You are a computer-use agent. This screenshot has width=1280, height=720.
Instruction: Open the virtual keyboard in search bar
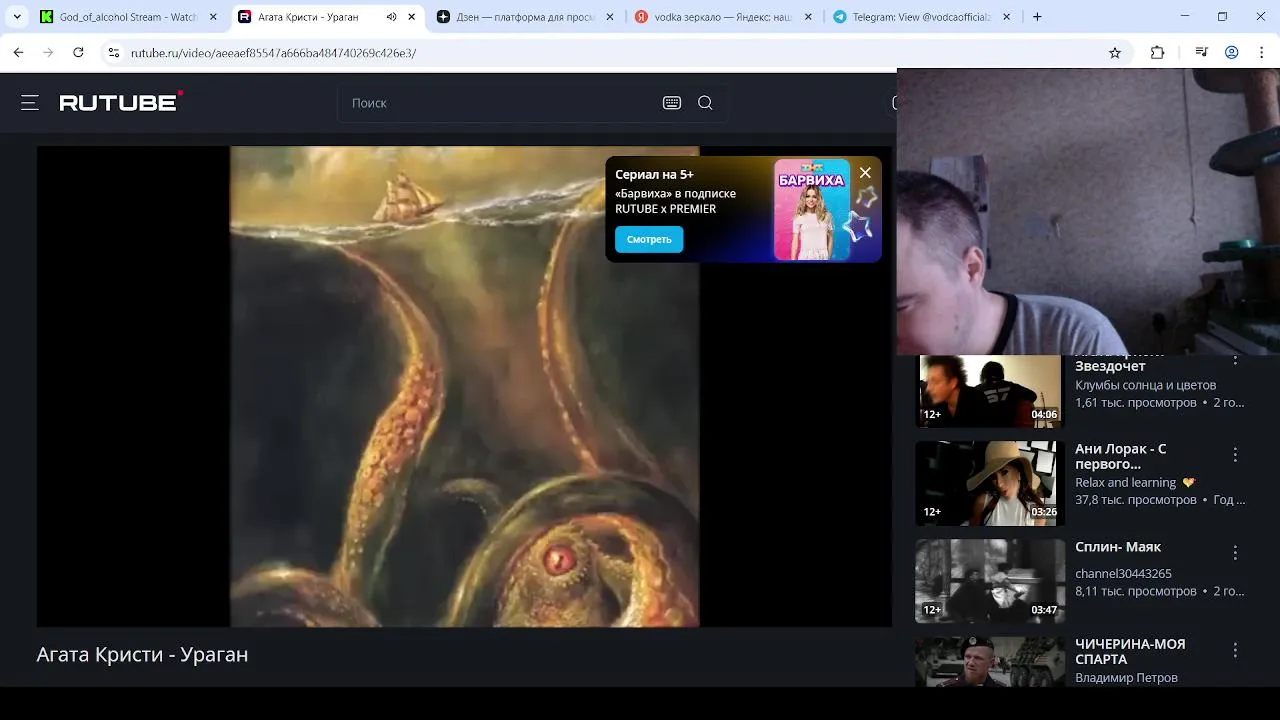tap(672, 103)
